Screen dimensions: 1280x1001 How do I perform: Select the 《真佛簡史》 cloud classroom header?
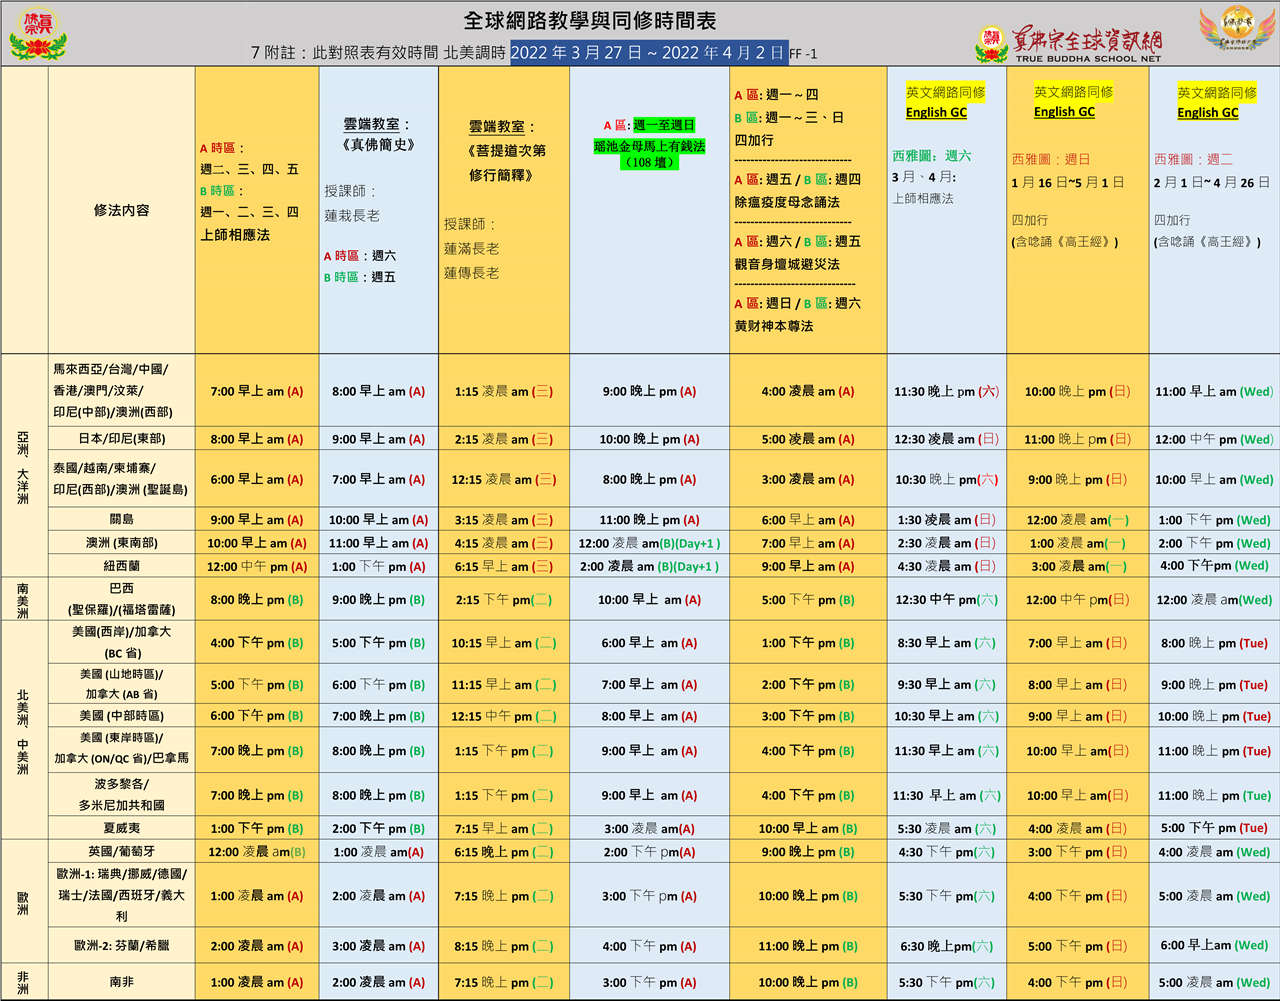378,145
